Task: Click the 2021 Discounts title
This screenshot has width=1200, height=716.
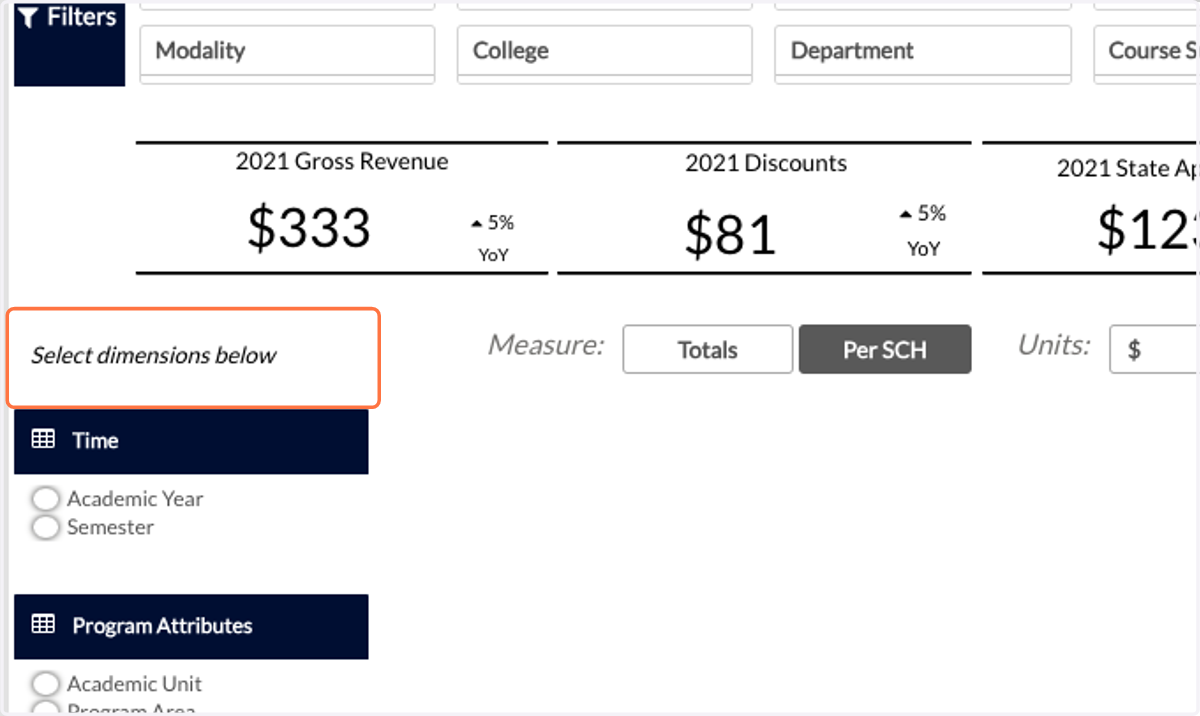Action: coord(766,163)
